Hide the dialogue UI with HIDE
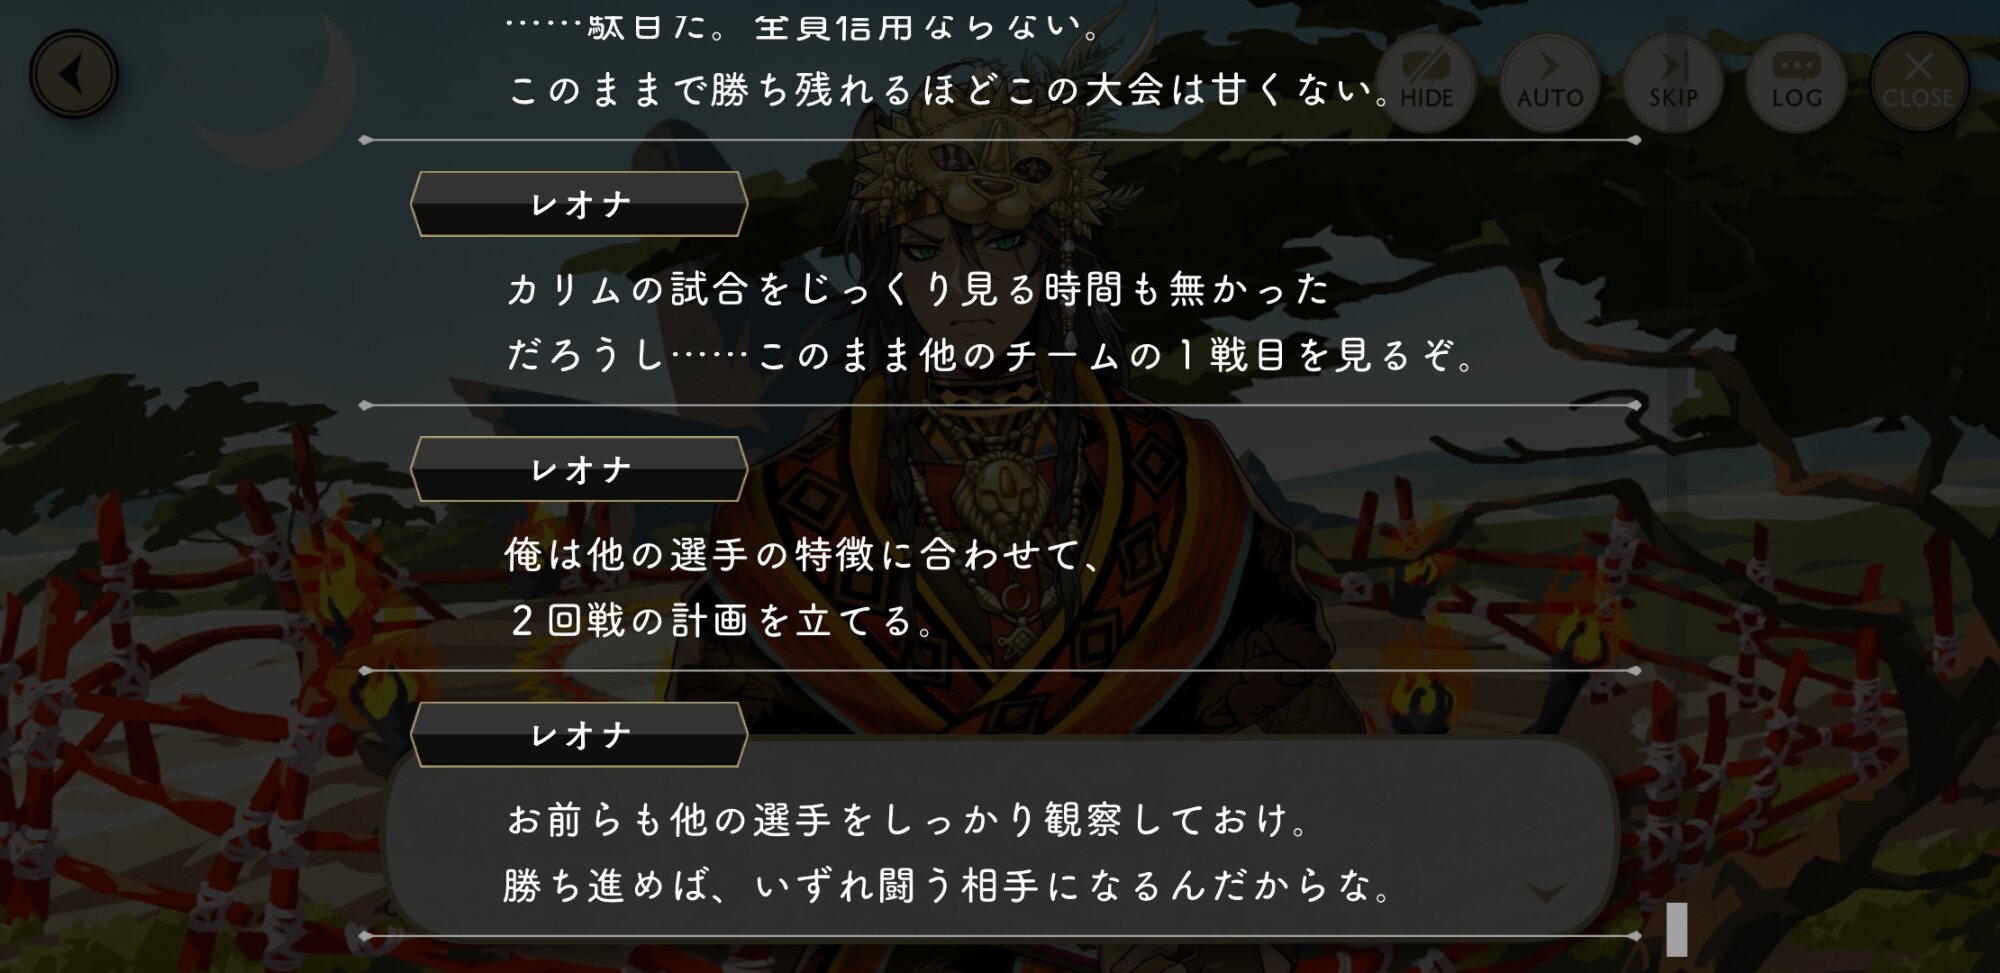Screen dimensions: 2000x973 click(1426, 82)
